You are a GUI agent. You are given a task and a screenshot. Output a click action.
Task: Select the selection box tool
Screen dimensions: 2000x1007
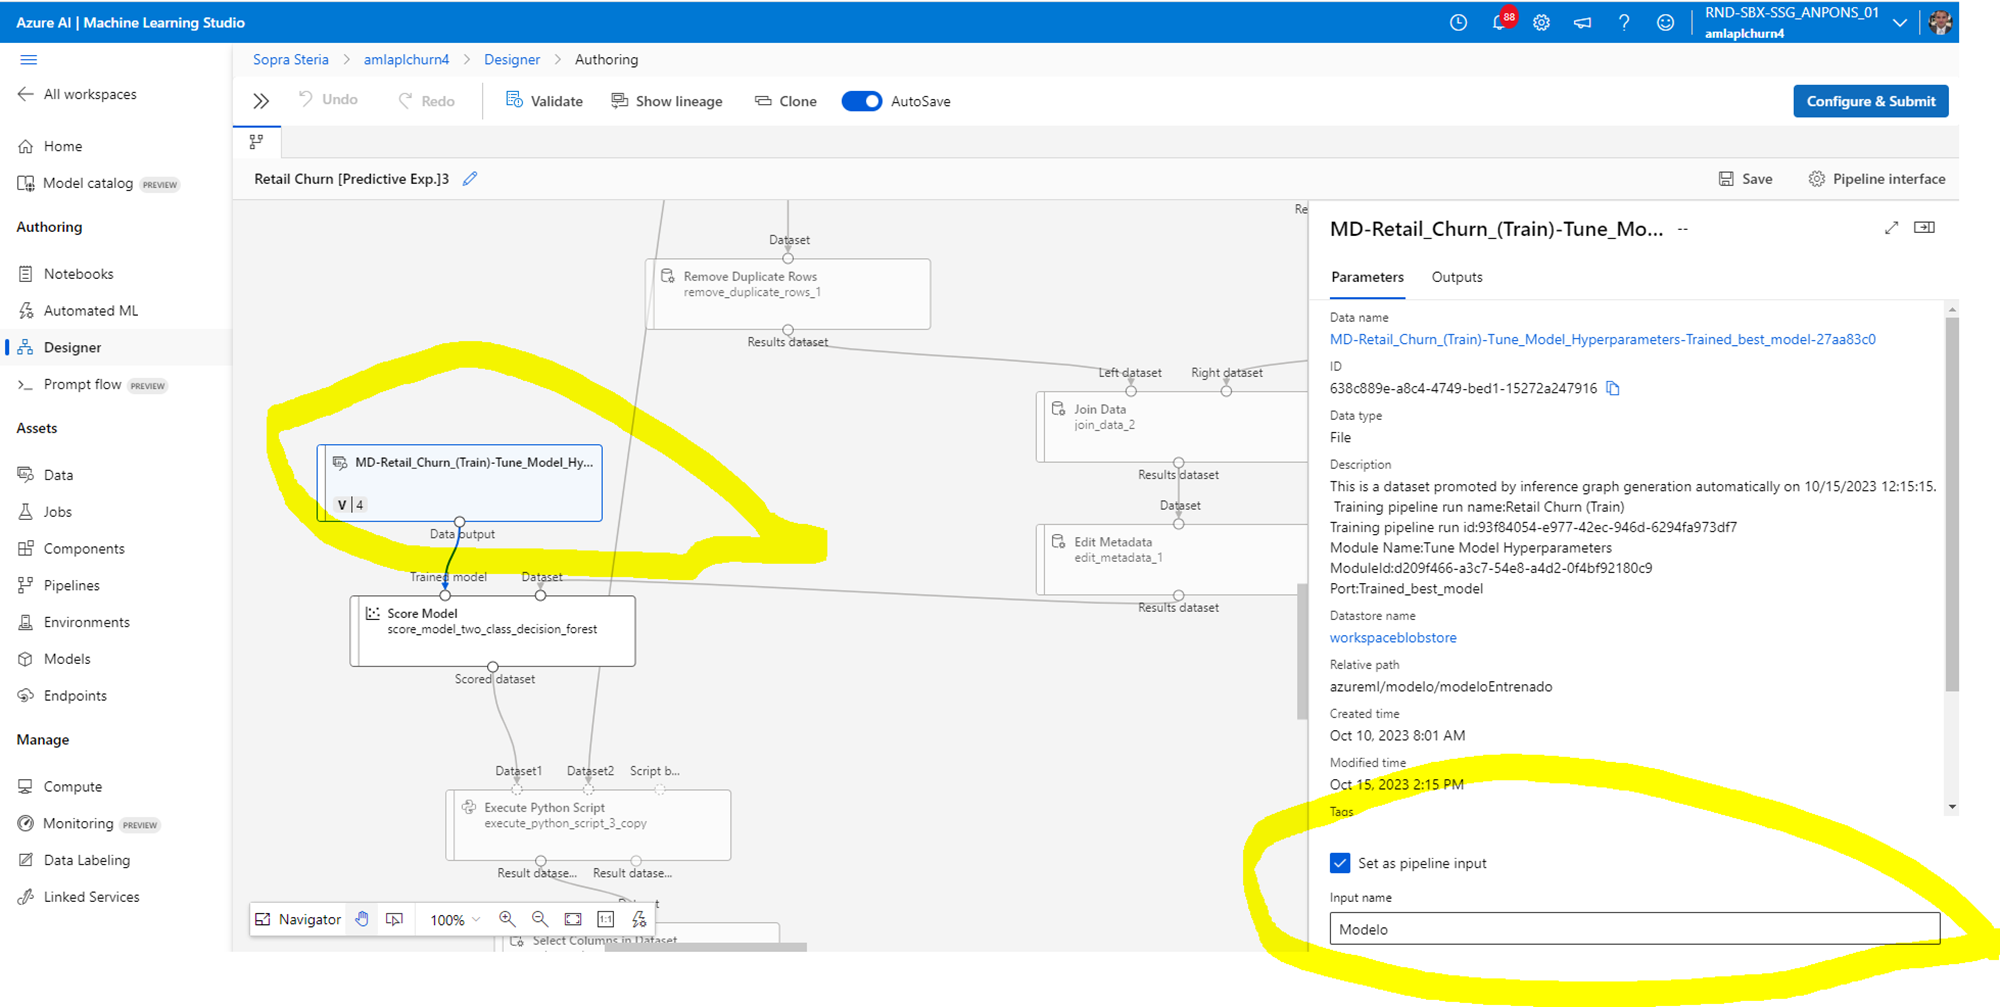pos(395,919)
